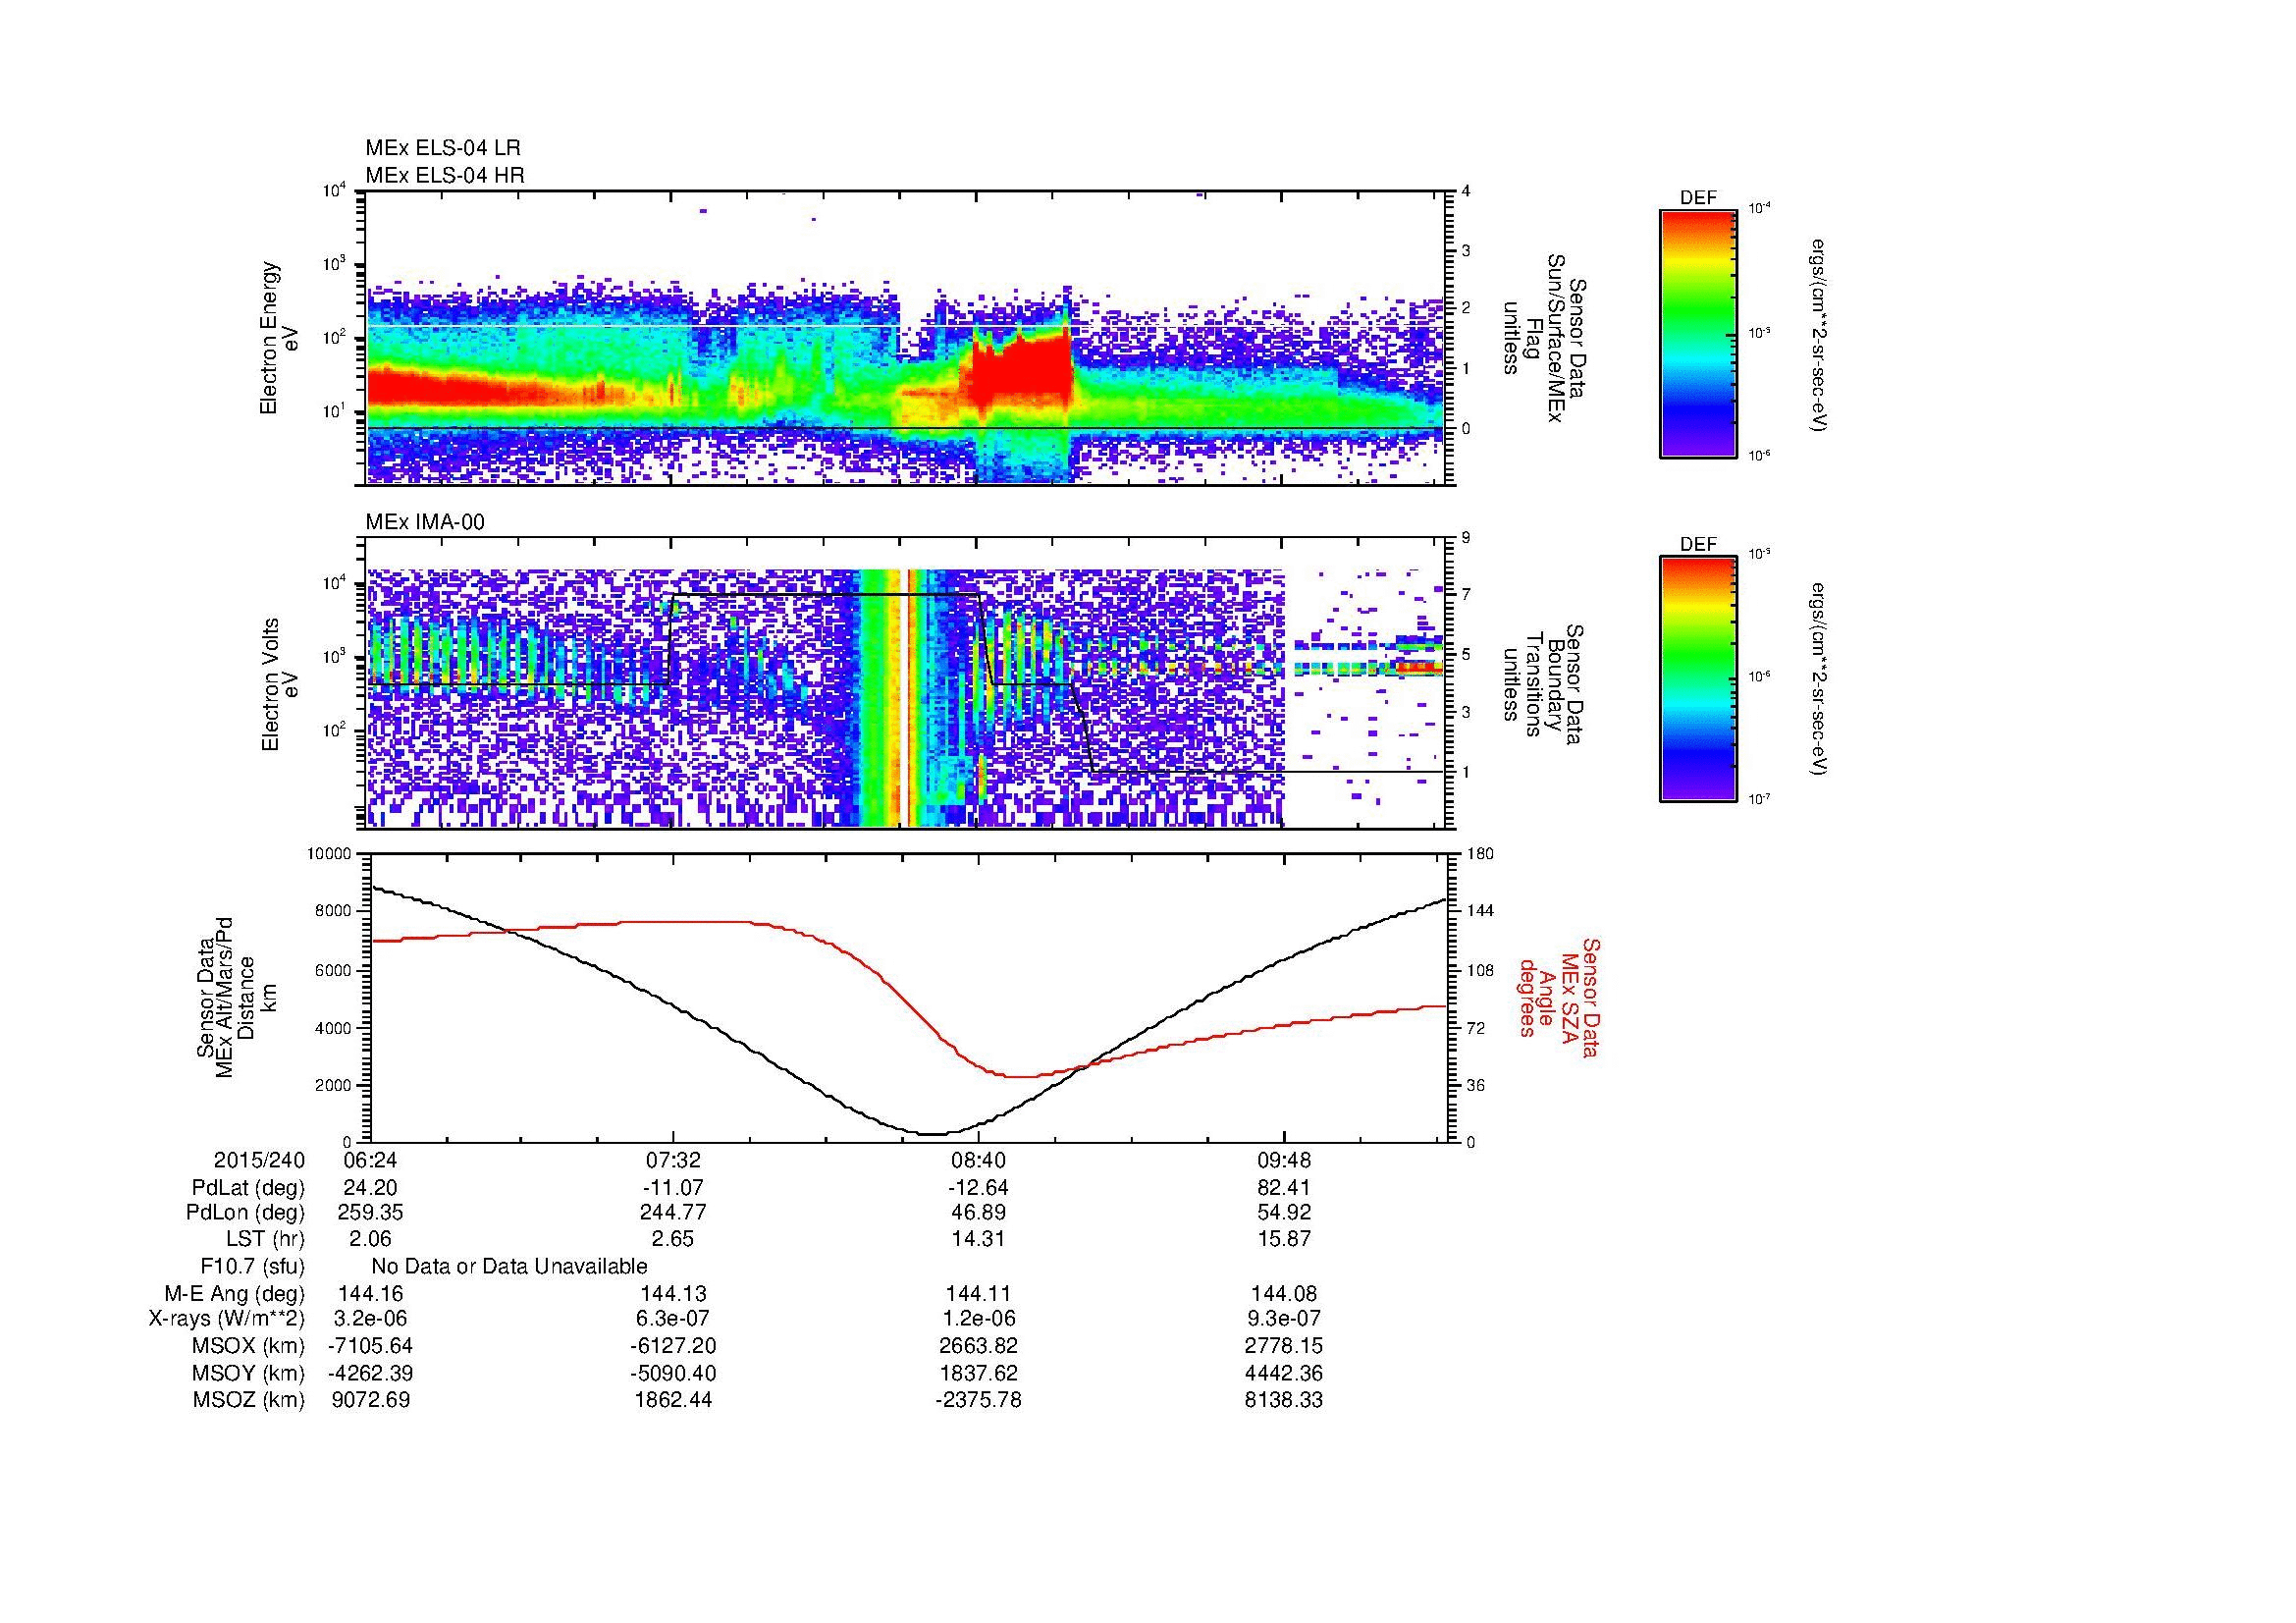This screenshot has height=1623, width=2296.
Task: Click MSOY value 4442.36
Action: coord(1283,1373)
